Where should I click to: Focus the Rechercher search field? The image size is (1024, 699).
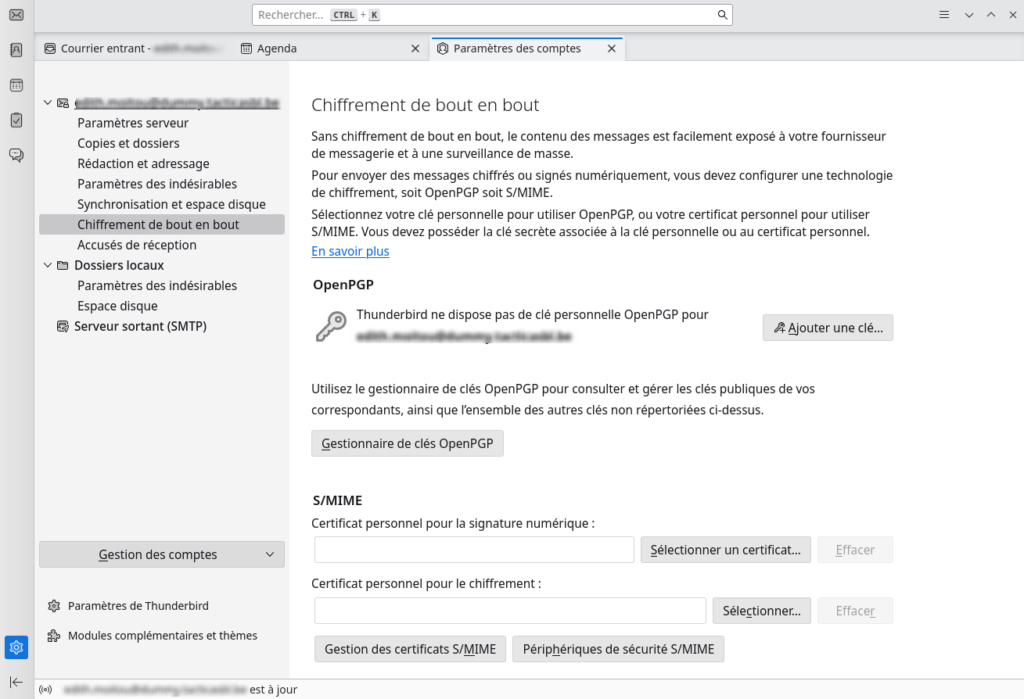[x=492, y=14]
